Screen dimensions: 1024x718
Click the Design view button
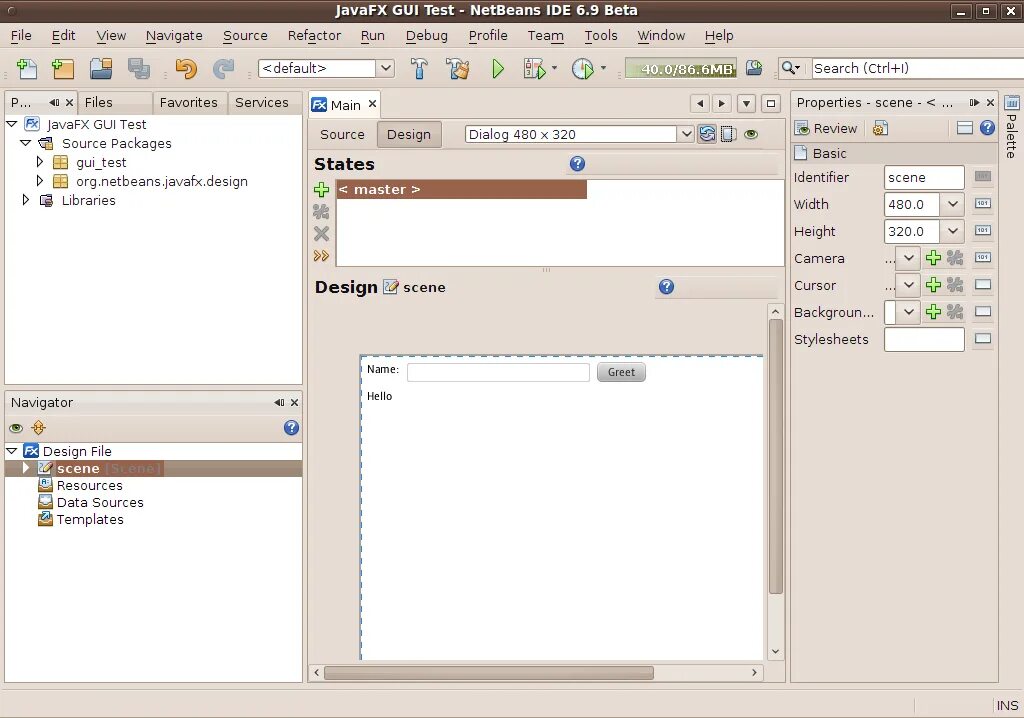409,134
